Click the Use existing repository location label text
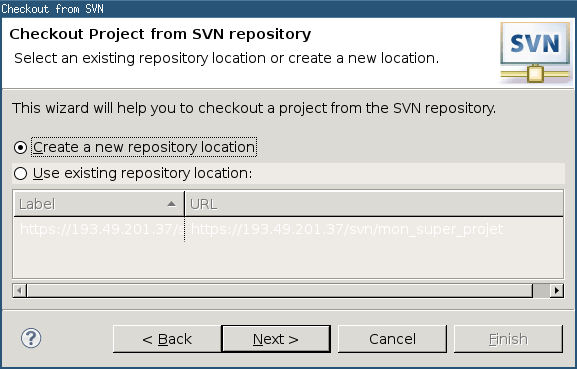577x369 pixels. (x=142, y=173)
